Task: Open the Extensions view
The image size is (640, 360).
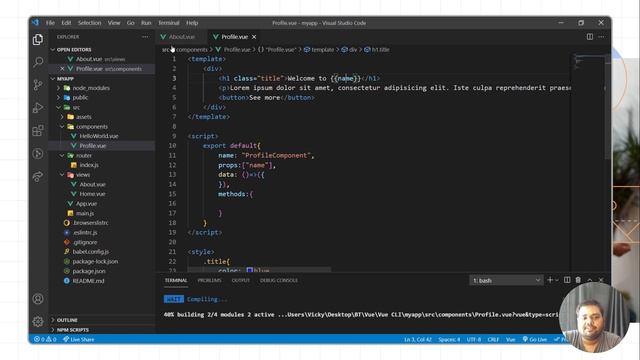Action: pos(38,131)
